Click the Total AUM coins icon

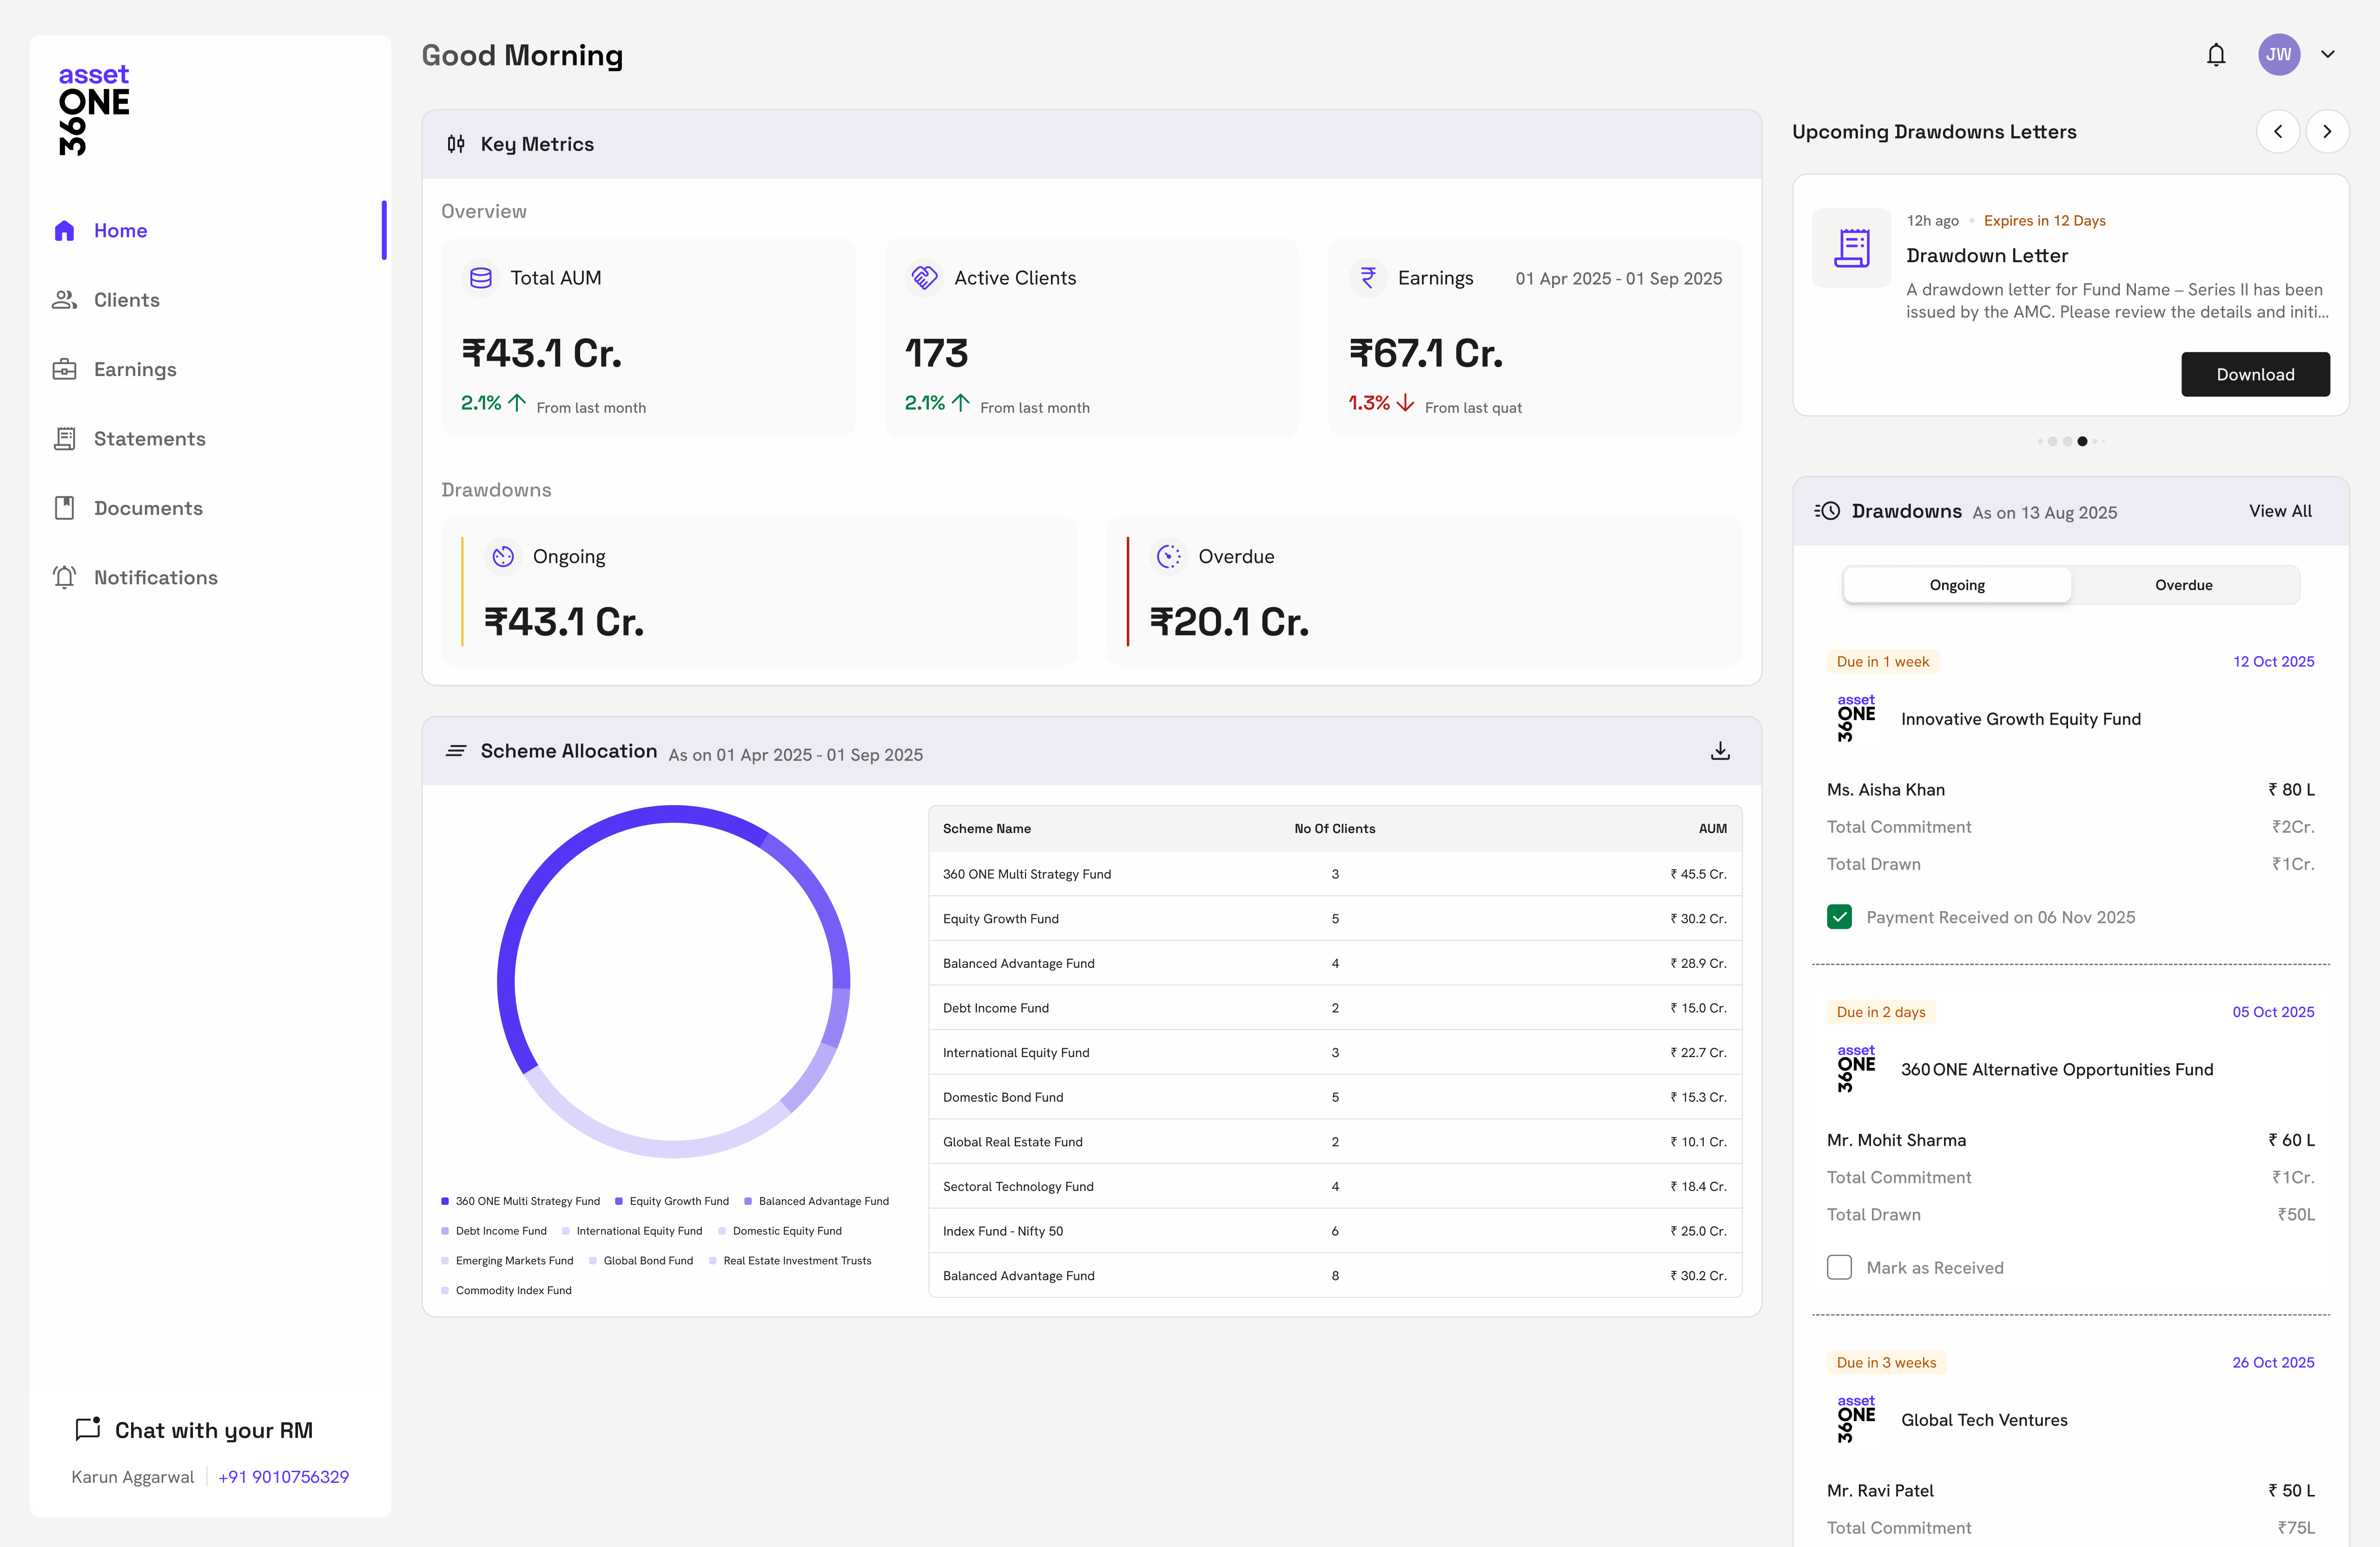(x=480, y=278)
